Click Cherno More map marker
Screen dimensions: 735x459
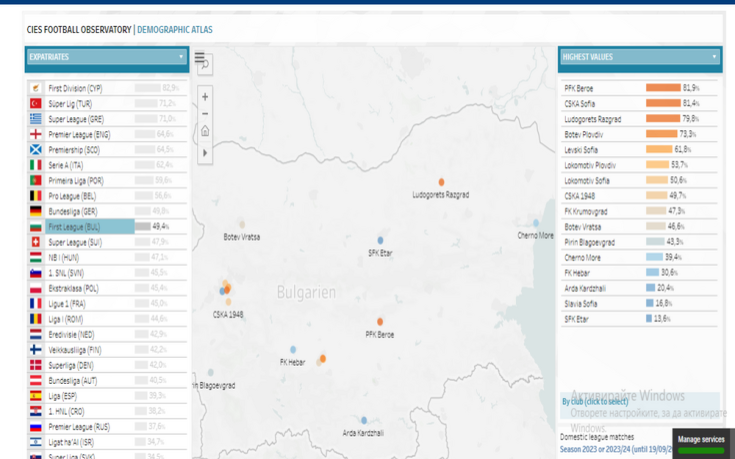(x=536, y=223)
